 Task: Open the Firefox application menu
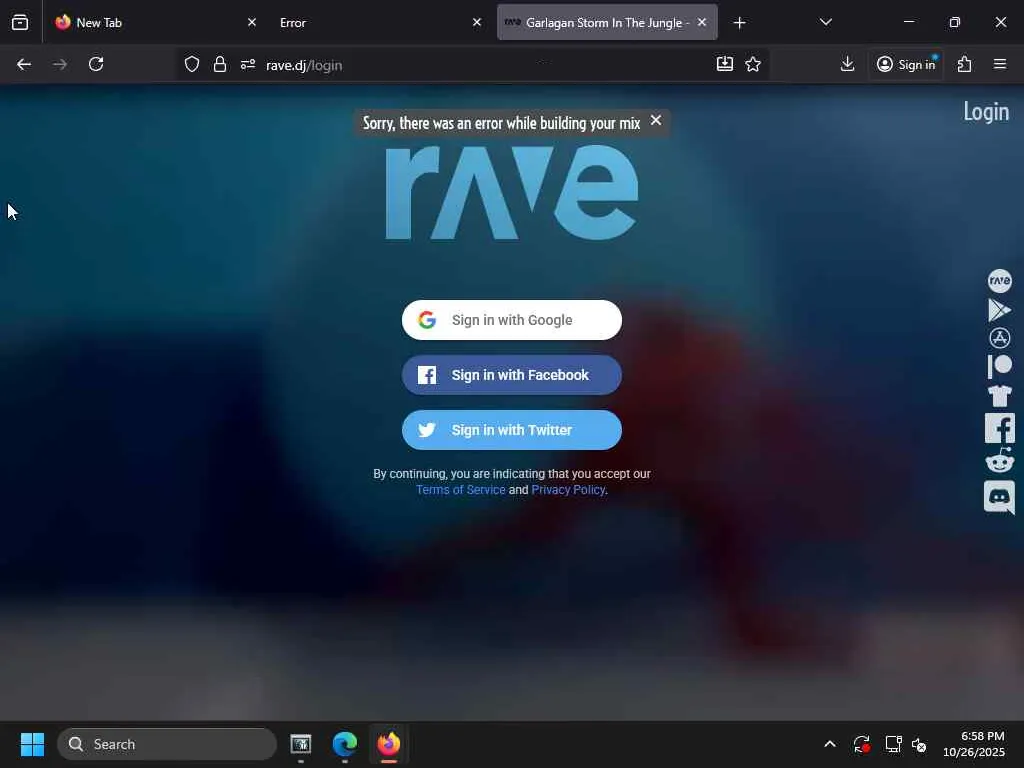(1000, 64)
